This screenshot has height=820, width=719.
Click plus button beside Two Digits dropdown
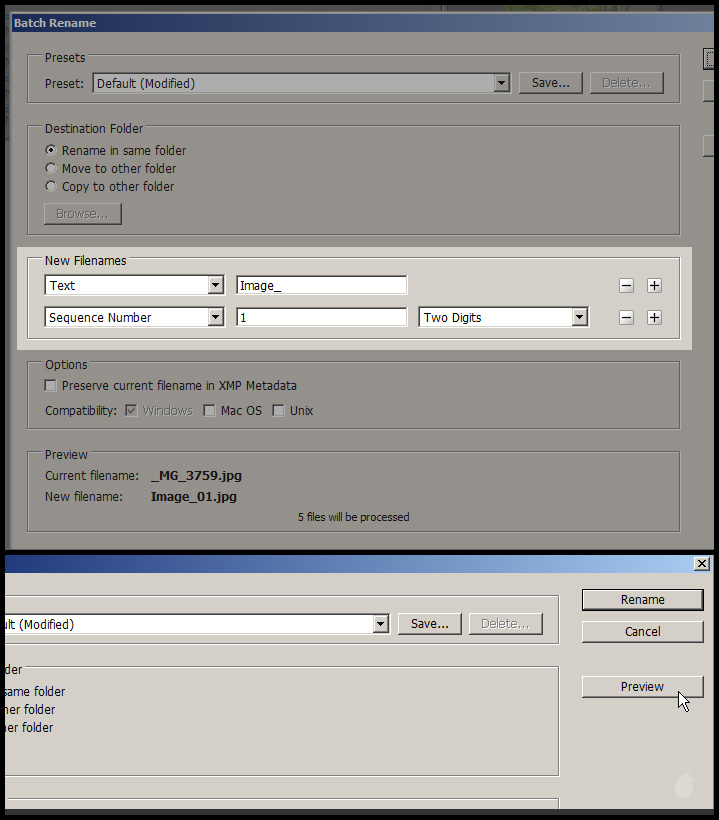click(654, 318)
